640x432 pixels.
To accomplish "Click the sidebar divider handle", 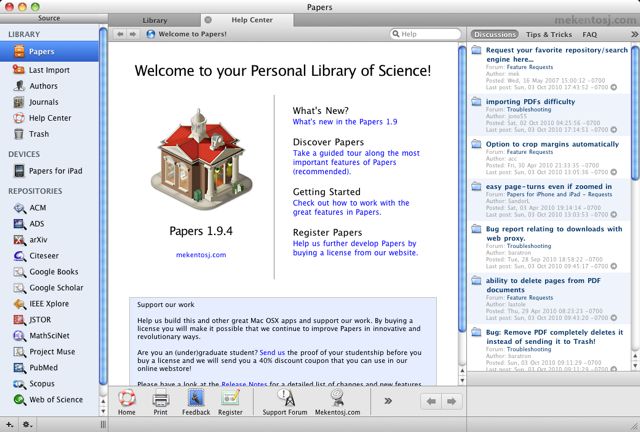I will click(103, 425).
